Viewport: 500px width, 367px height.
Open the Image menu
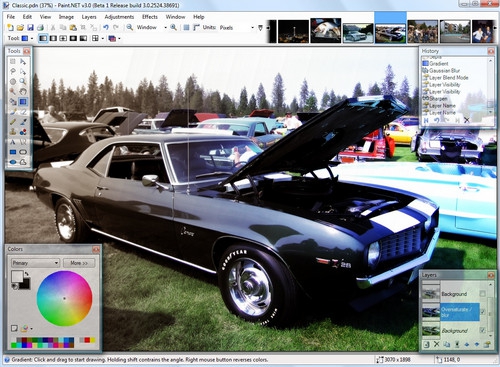pos(66,17)
